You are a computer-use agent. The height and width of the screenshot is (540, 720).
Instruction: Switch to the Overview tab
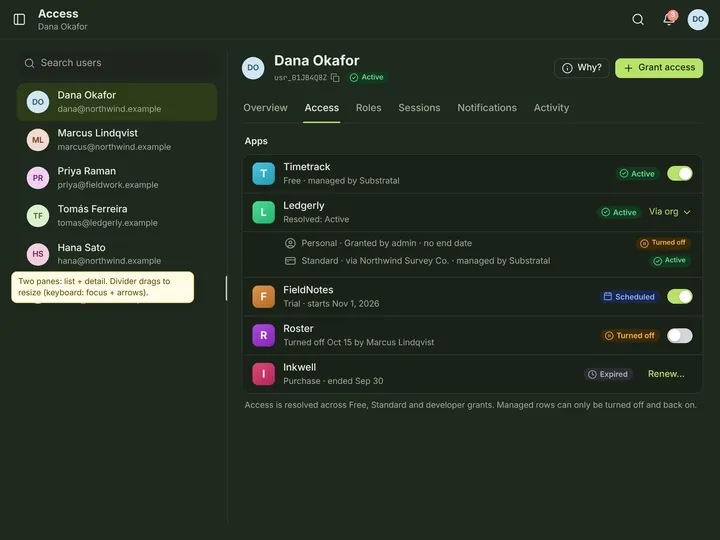point(265,108)
